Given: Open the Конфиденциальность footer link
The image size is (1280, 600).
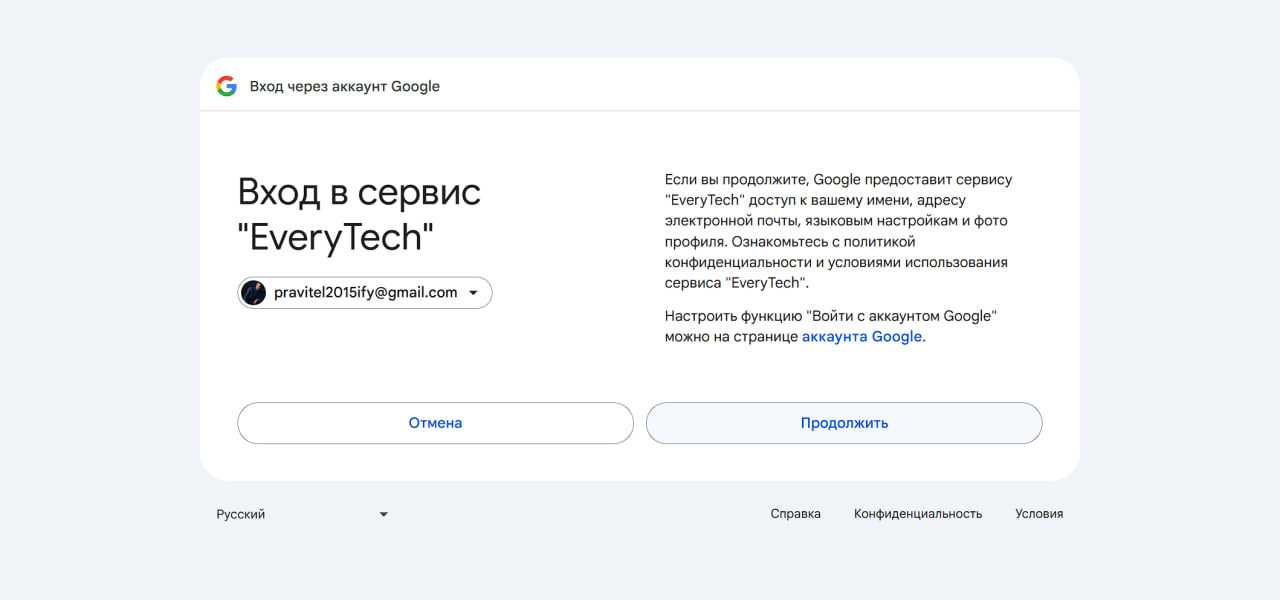Looking at the screenshot, I should point(918,514).
